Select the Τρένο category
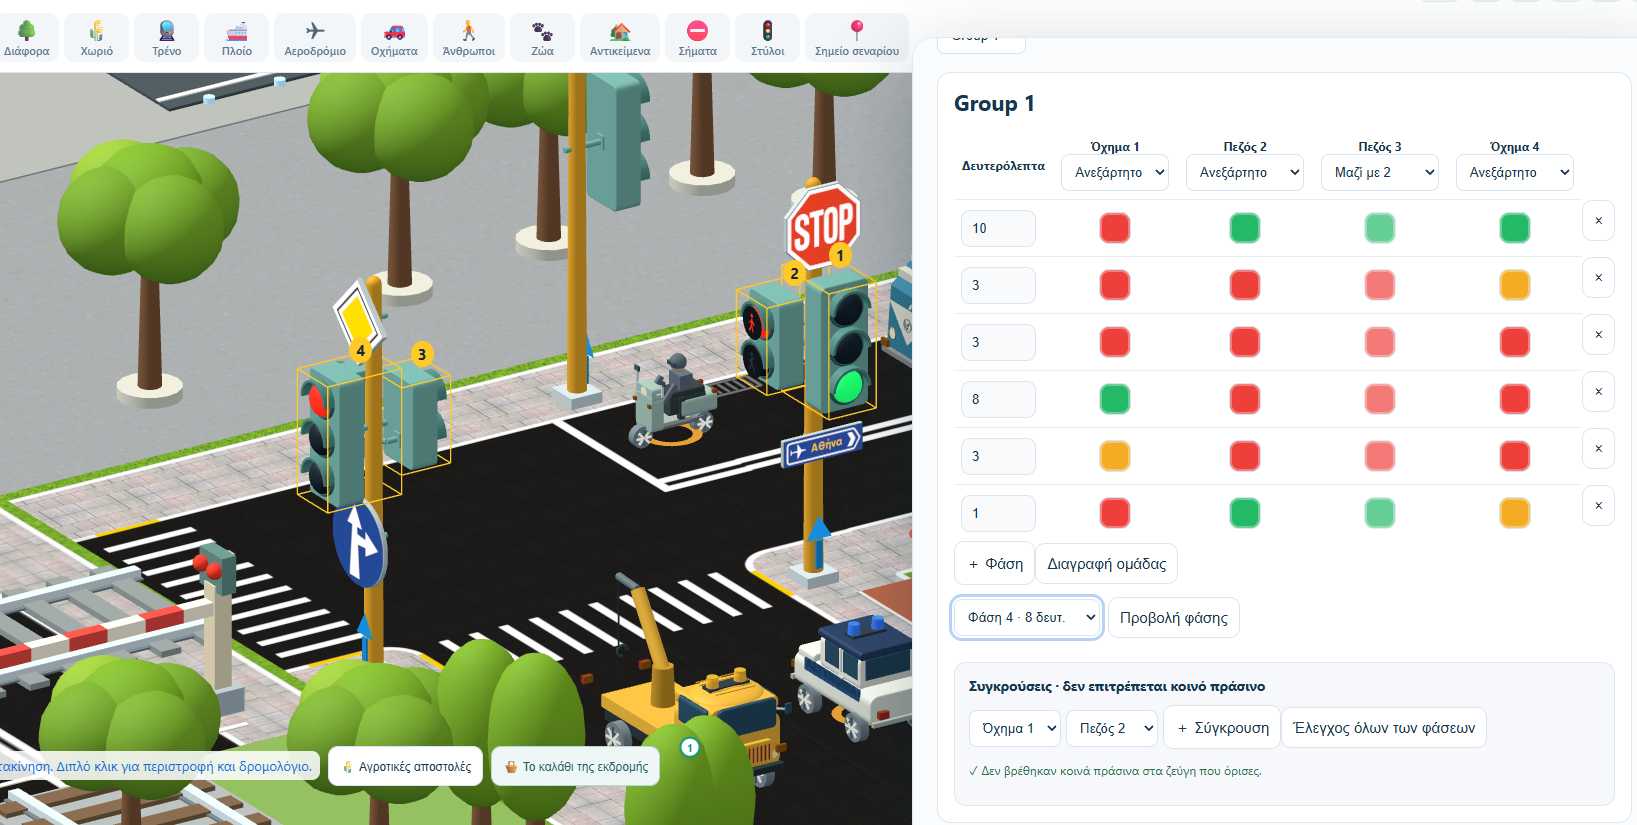The width and height of the screenshot is (1637, 825). (167, 38)
